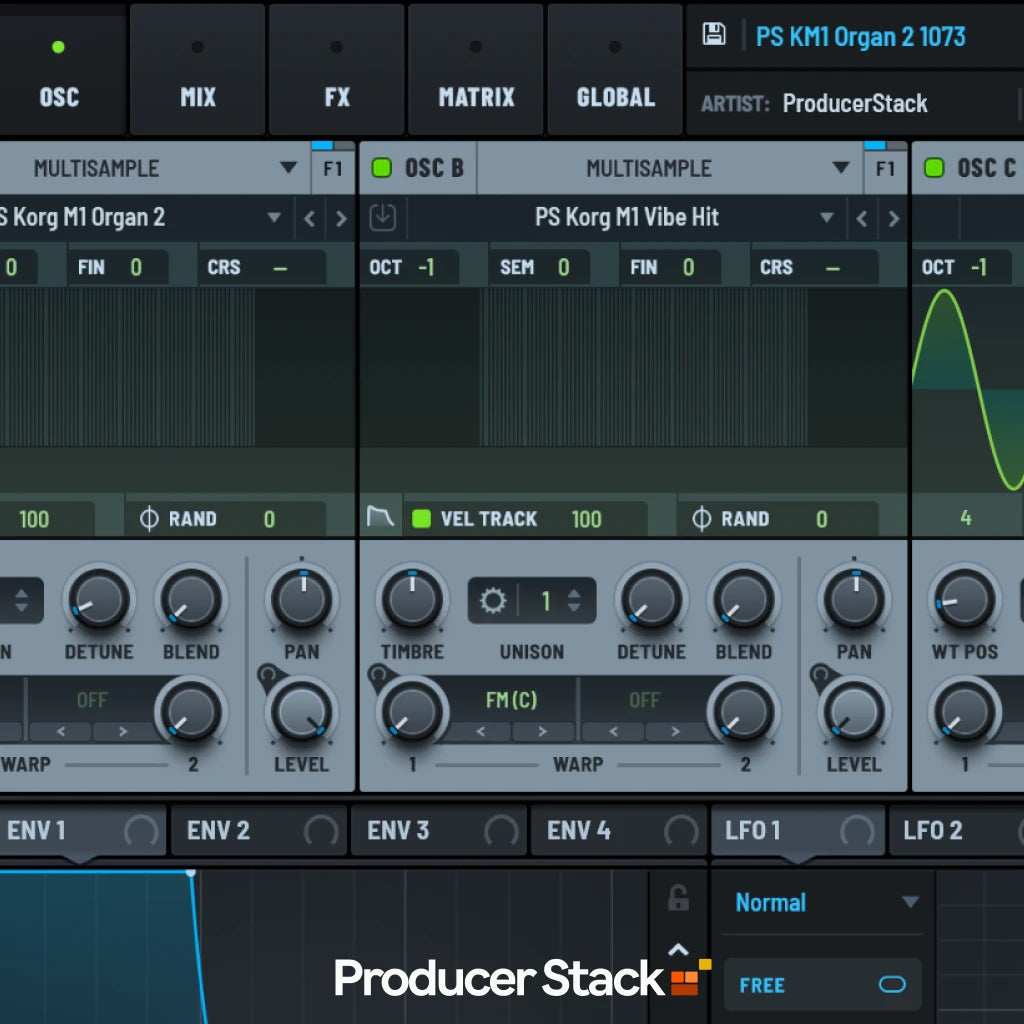Viewport: 1024px width, 1024px height.
Task: Select previous sample for Korg M1 Organ 2
Action: [310, 218]
